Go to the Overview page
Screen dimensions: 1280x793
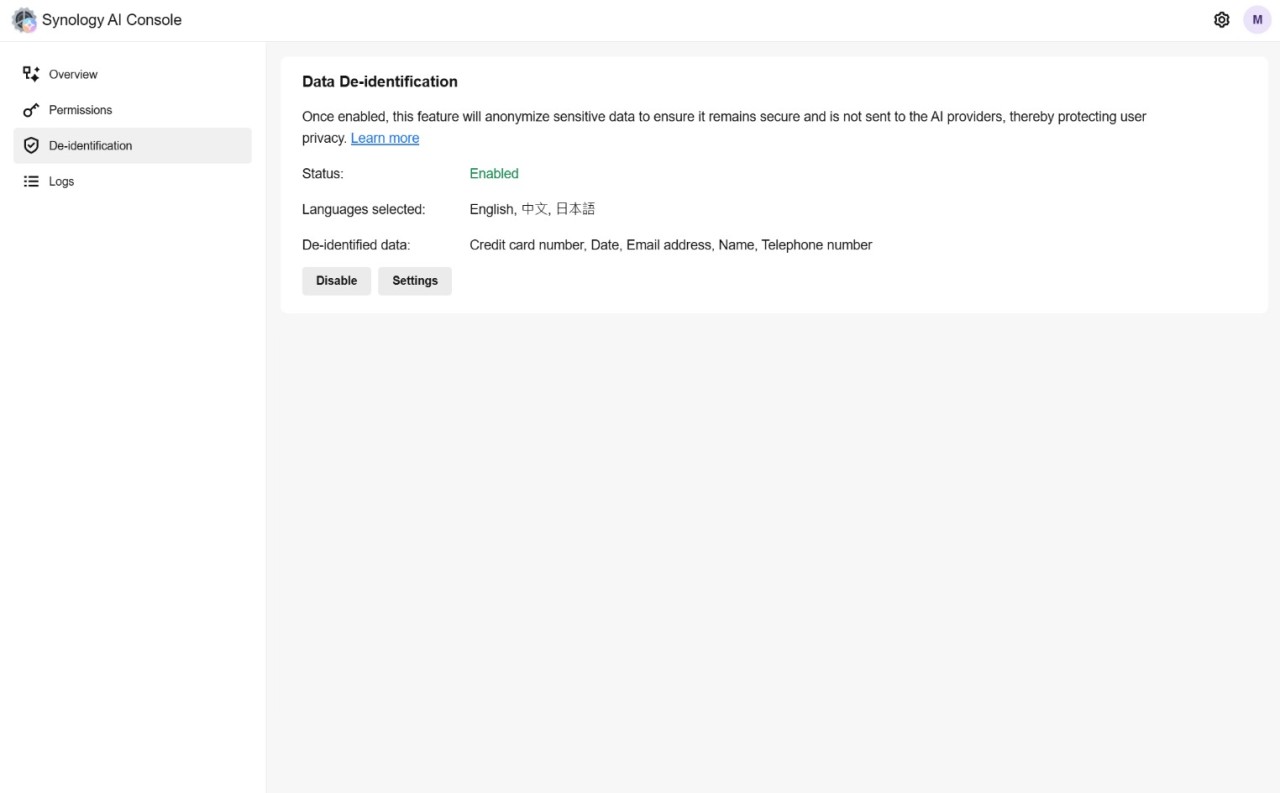73,74
